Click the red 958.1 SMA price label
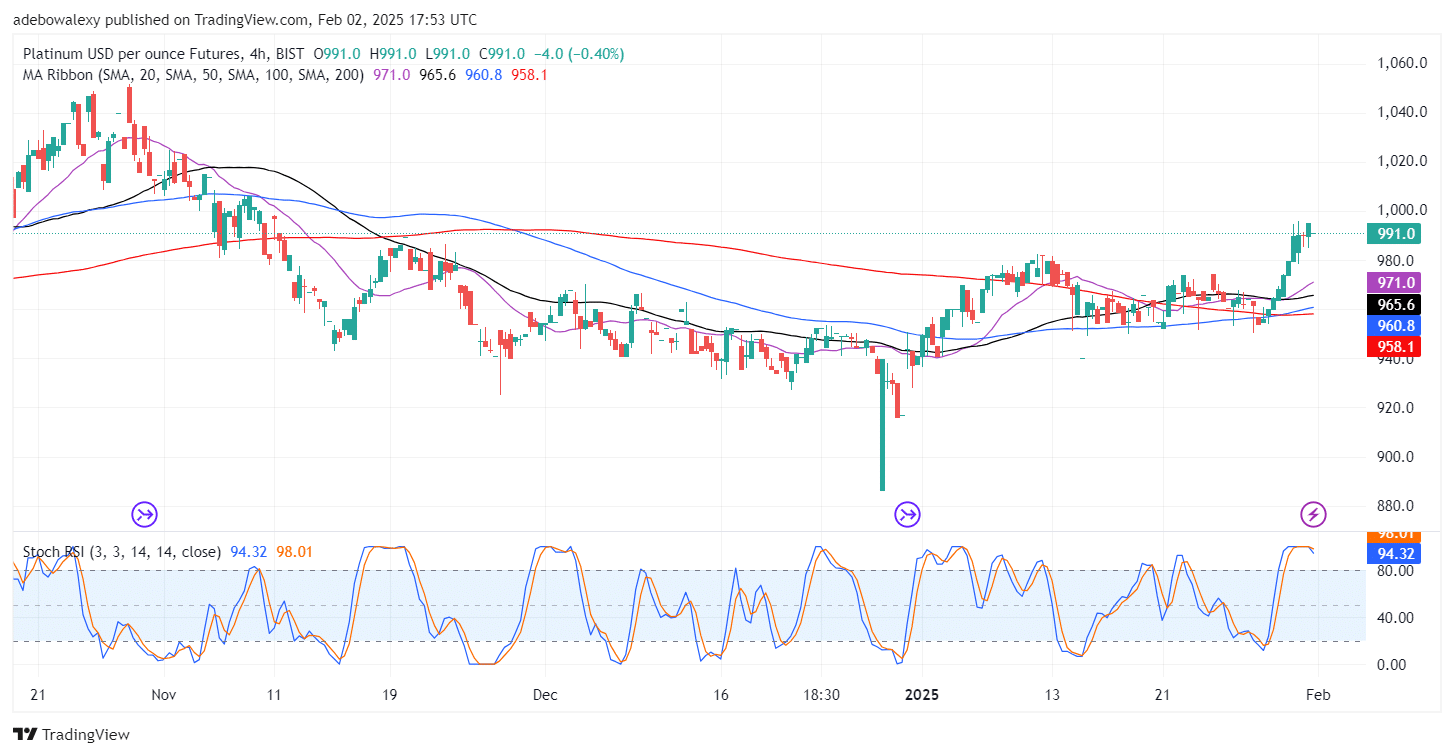Image resolution: width=1454 pixels, height=756 pixels. point(1396,346)
